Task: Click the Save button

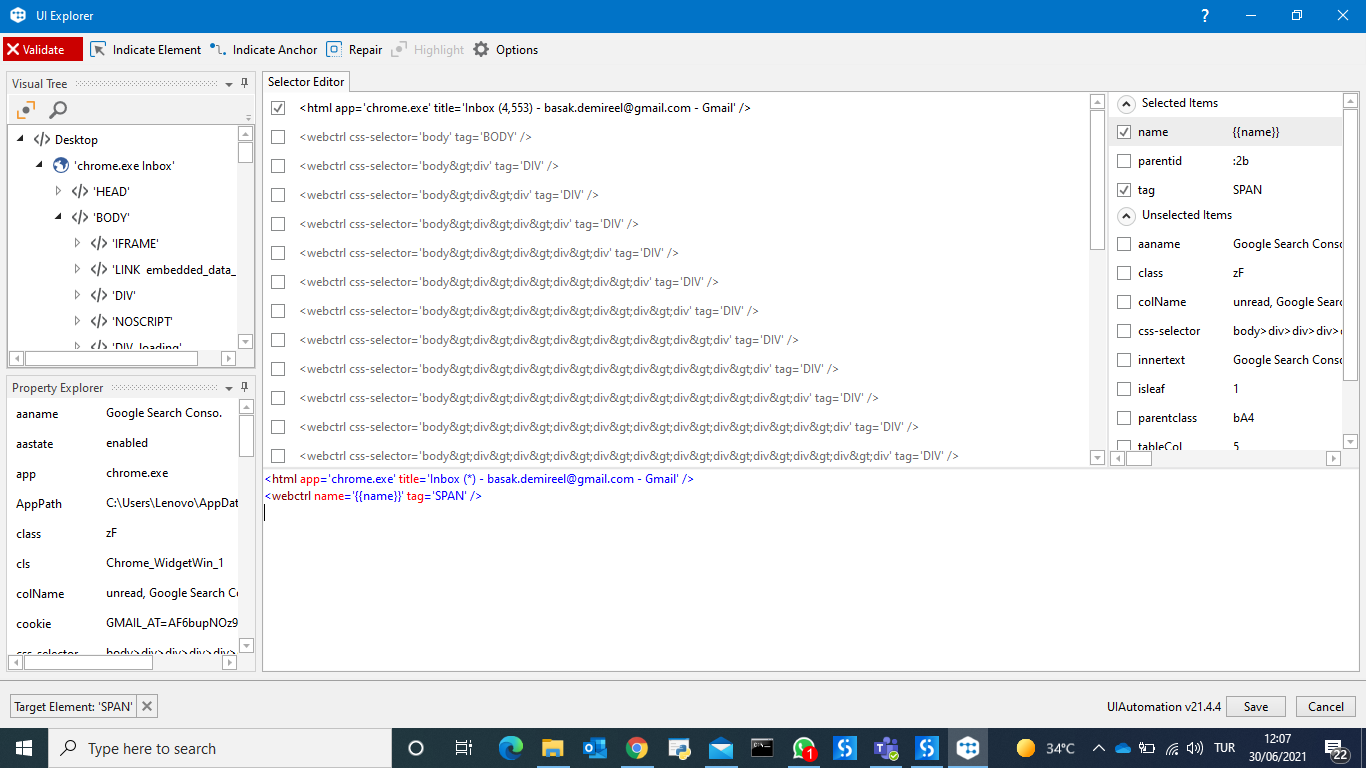Action: click(x=1256, y=706)
